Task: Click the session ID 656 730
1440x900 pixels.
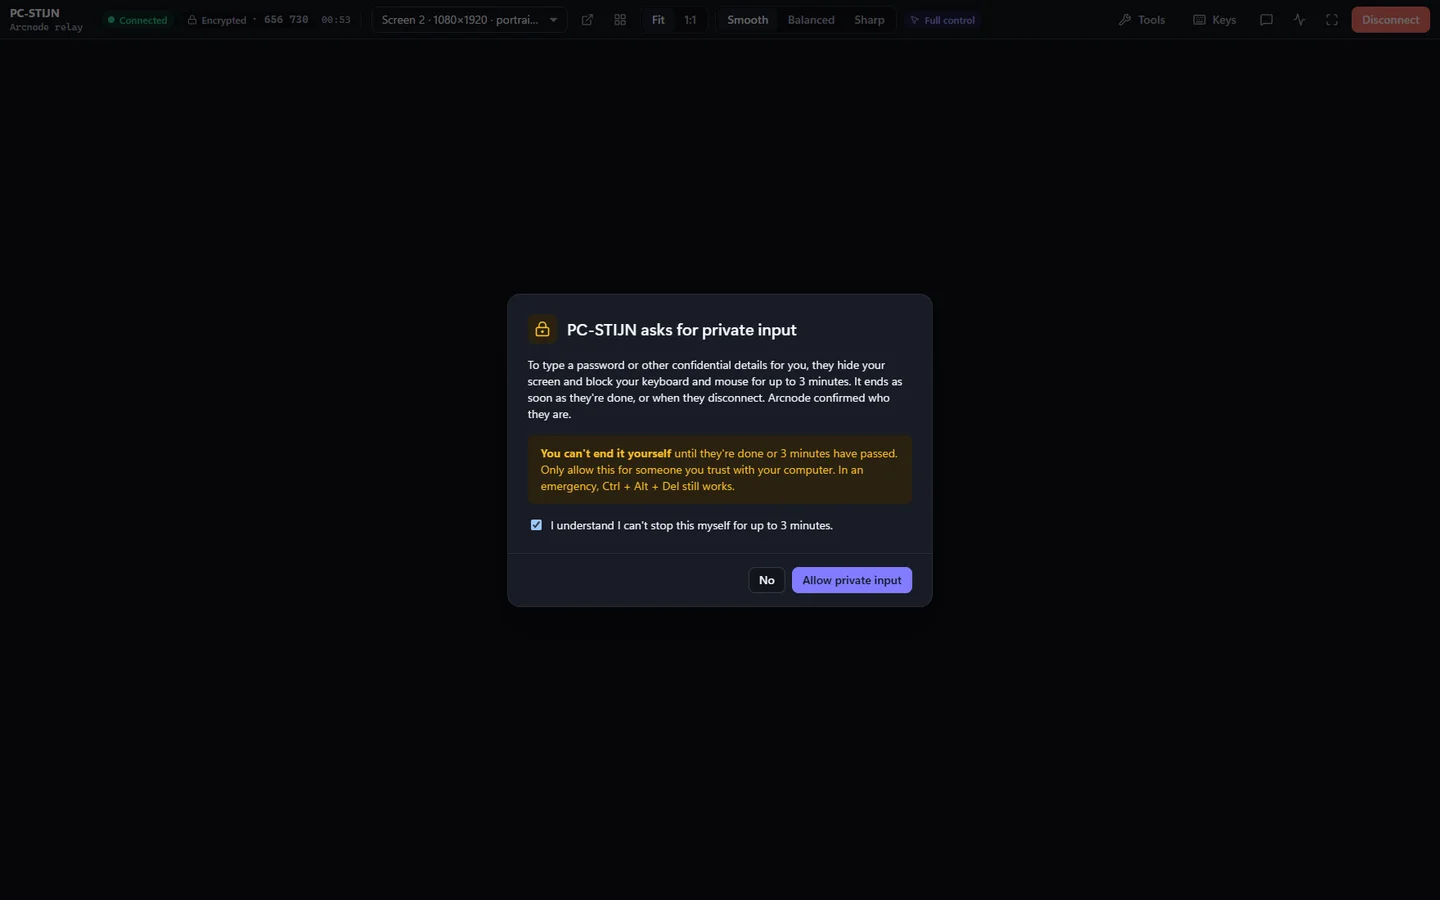Action: (x=286, y=20)
